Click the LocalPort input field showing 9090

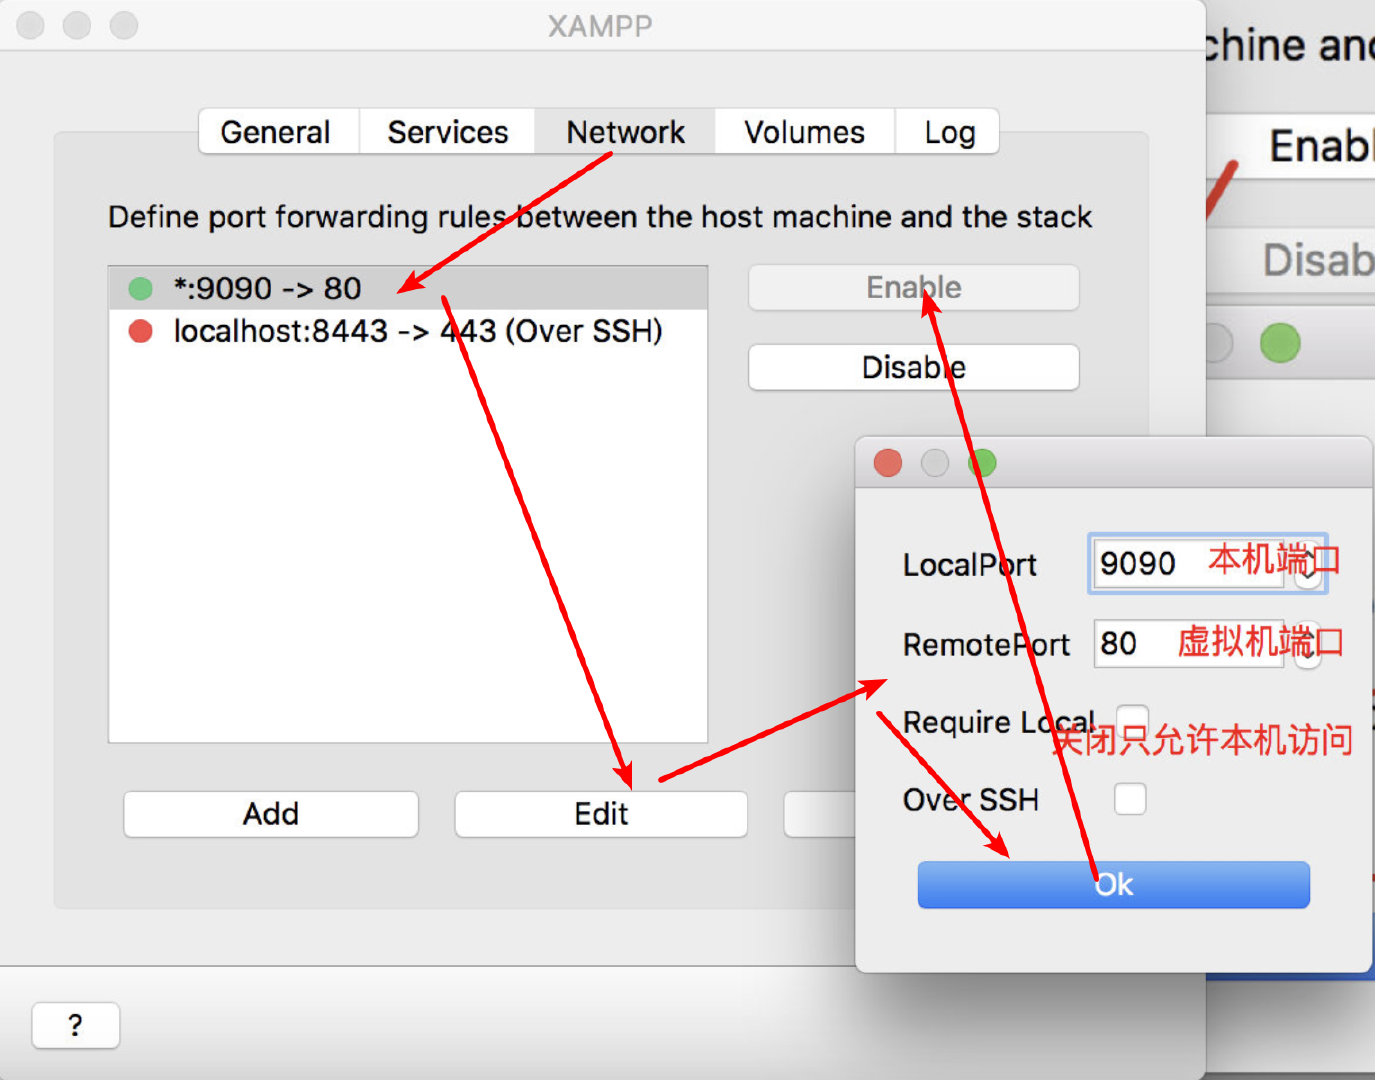pos(1190,563)
